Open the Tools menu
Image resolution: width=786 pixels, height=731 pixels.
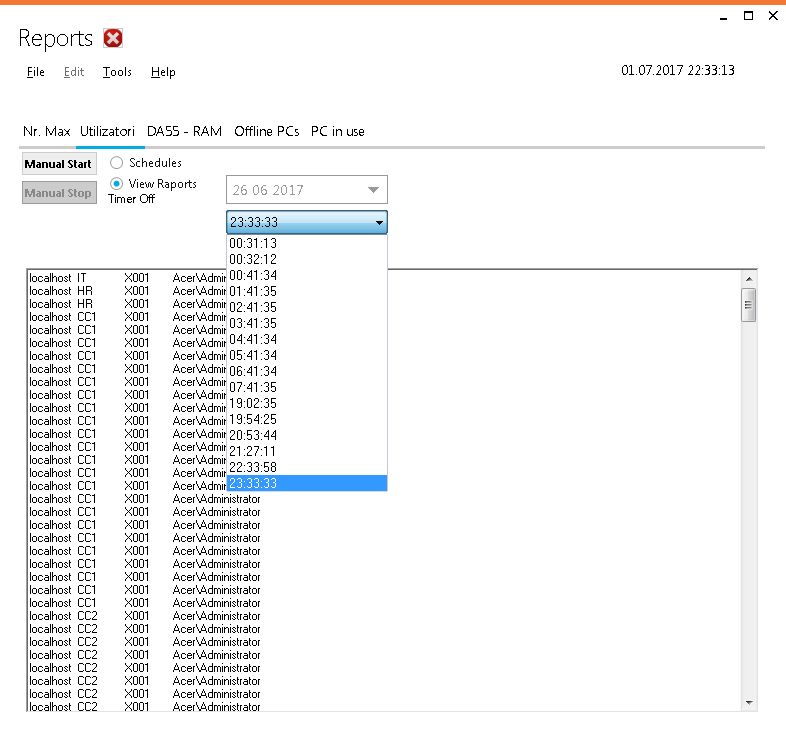click(117, 72)
